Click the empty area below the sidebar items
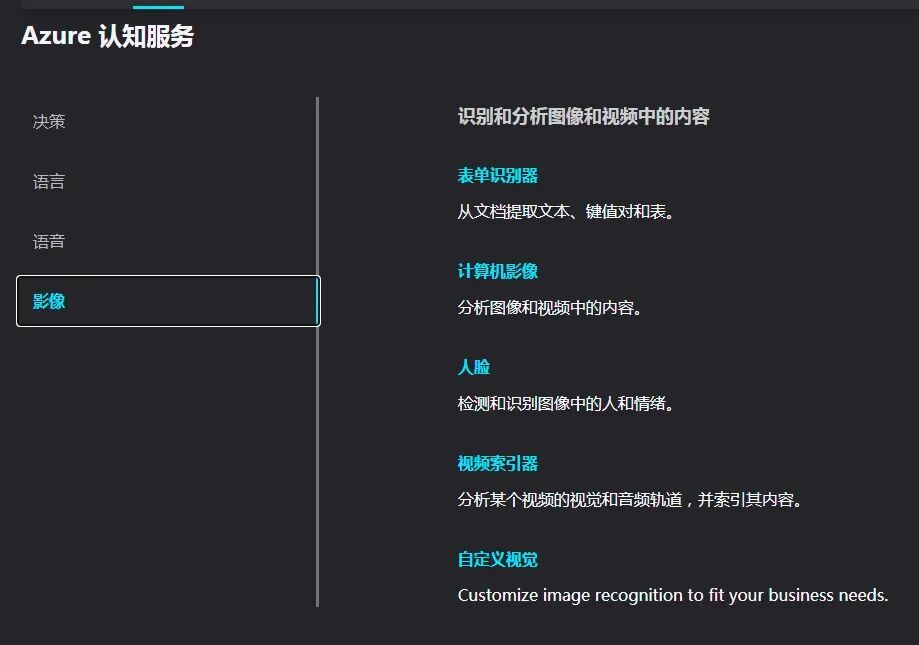Screen dimensions: 919x645 click(x=150, y=450)
